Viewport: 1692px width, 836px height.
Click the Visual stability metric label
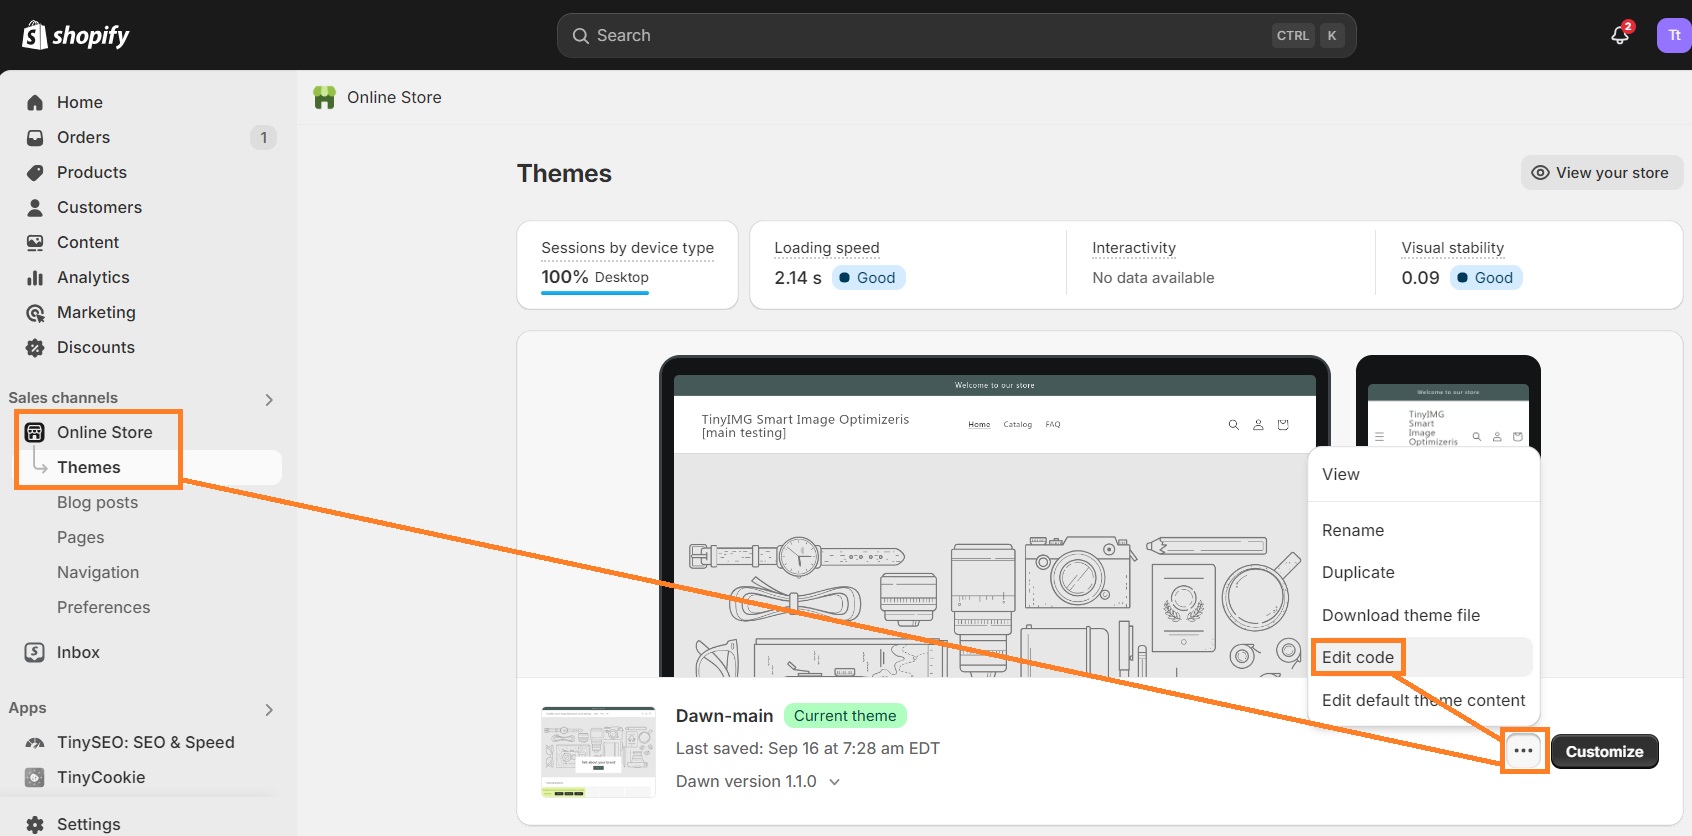(x=1452, y=247)
